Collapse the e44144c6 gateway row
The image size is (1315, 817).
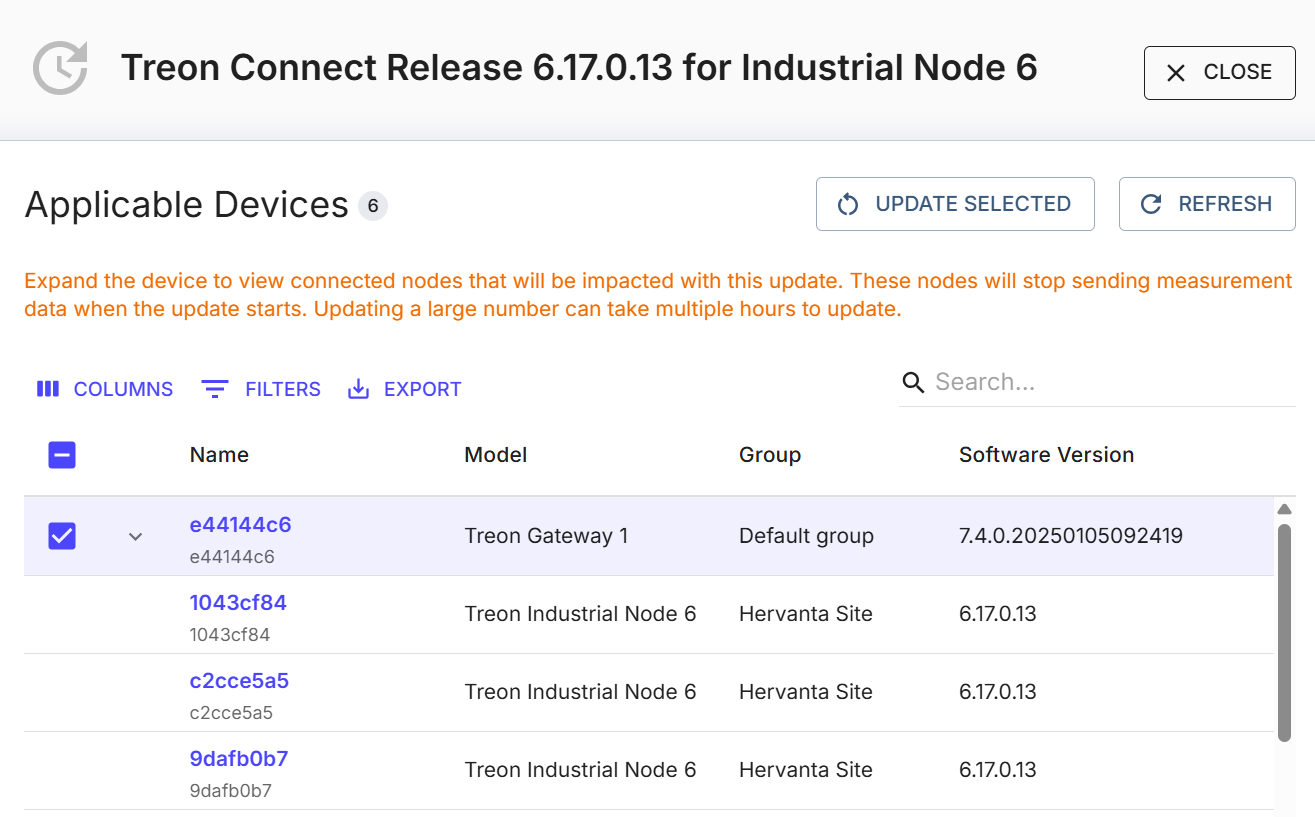click(136, 537)
